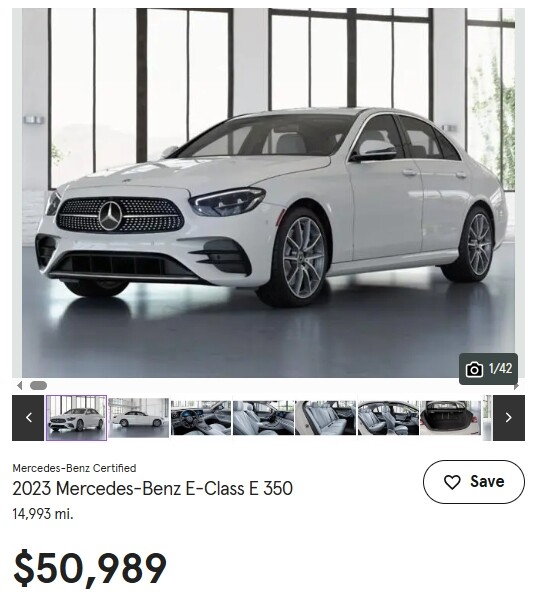Select the front seats thumbnail
Viewport: 540px width, 603px height.
[x=263, y=418]
